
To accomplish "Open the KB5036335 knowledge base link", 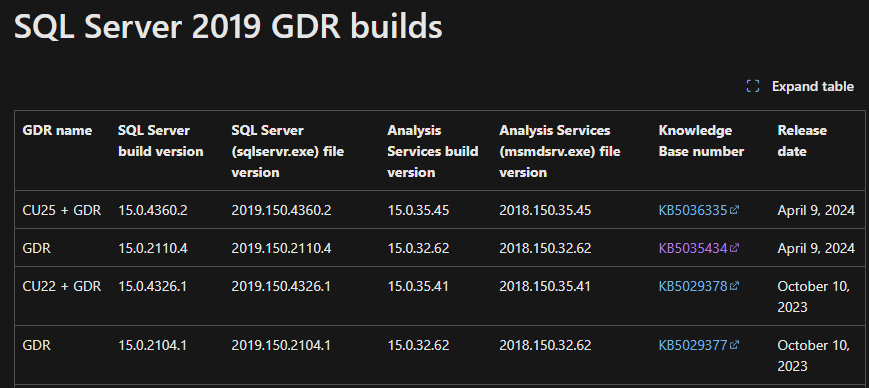I will click(x=692, y=211).
